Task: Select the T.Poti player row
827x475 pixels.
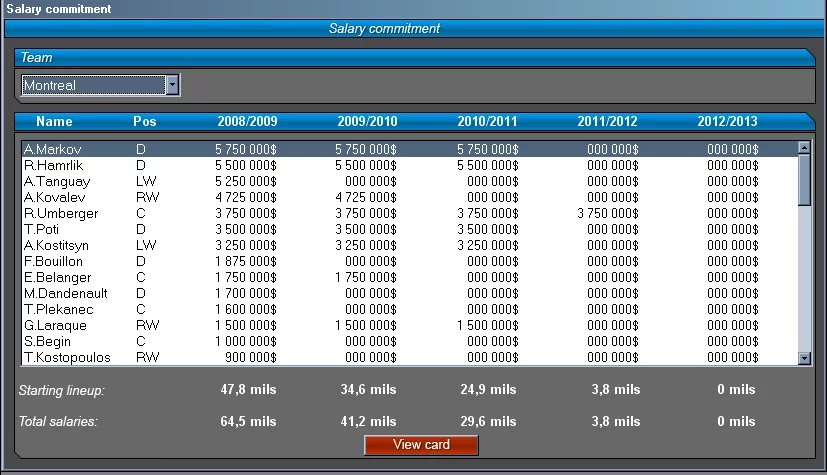Action: (x=410, y=229)
